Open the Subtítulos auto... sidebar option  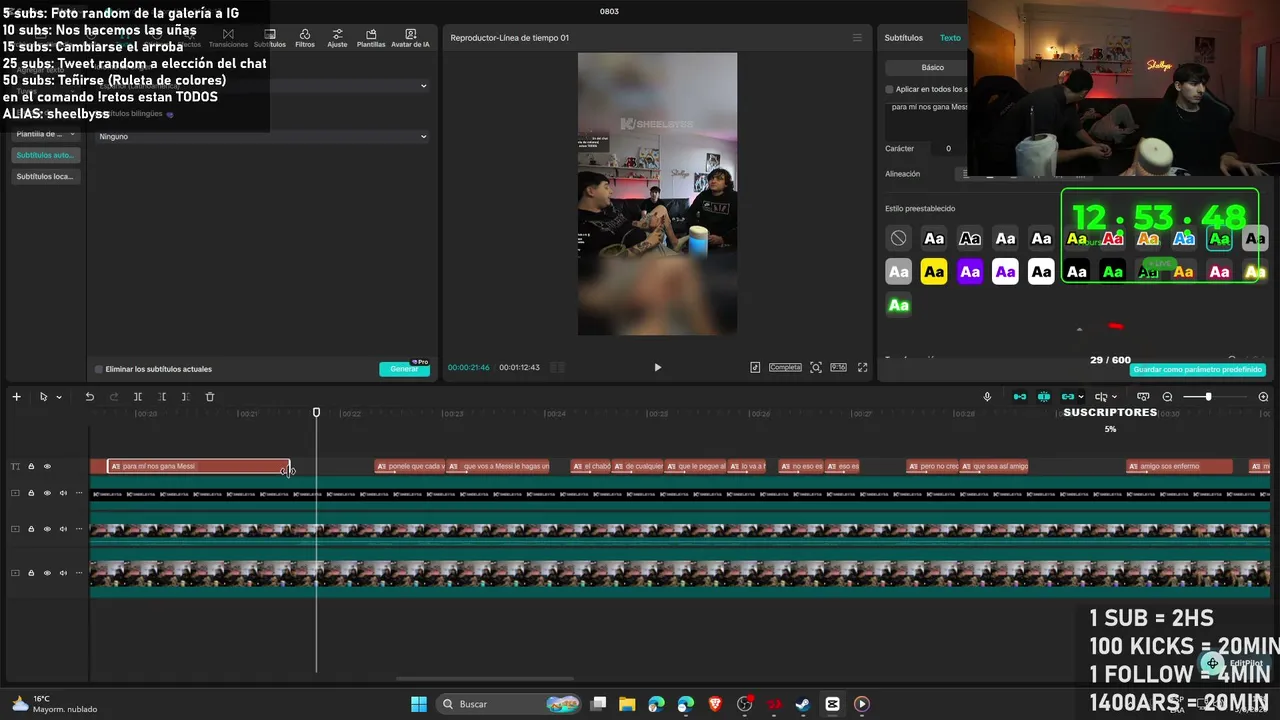(45, 155)
